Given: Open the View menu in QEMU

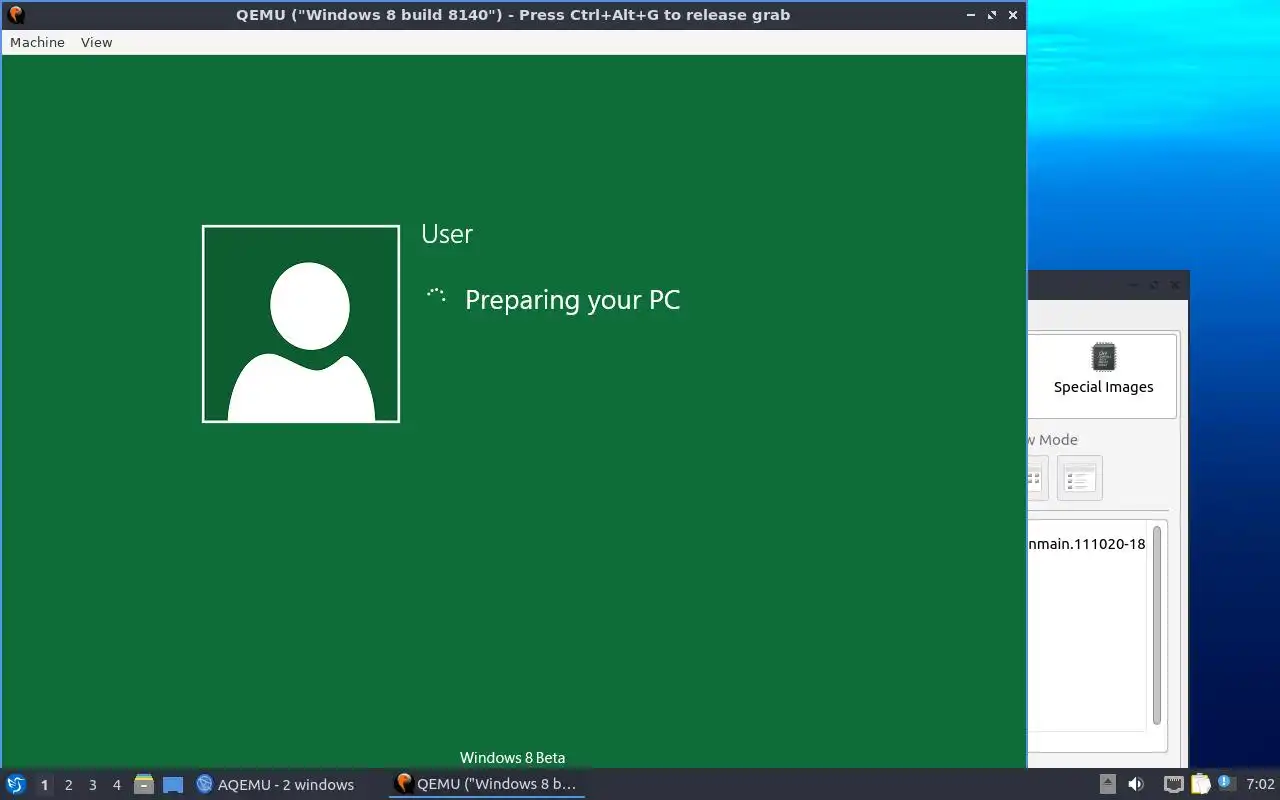Looking at the screenshot, I should [96, 42].
